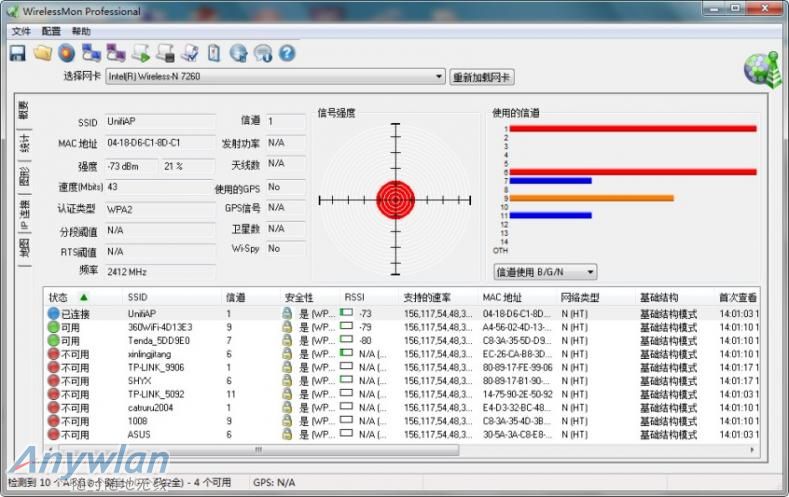The width and height of the screenshot is (789, 497).
Task: Click the 重新加载网卡 button
Action: tap(482, 77)
